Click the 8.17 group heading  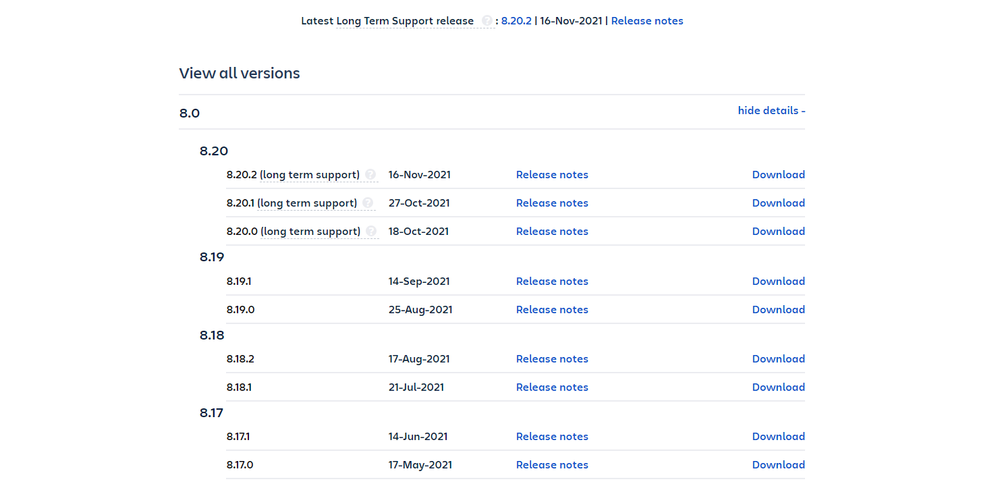click(211, 413)
